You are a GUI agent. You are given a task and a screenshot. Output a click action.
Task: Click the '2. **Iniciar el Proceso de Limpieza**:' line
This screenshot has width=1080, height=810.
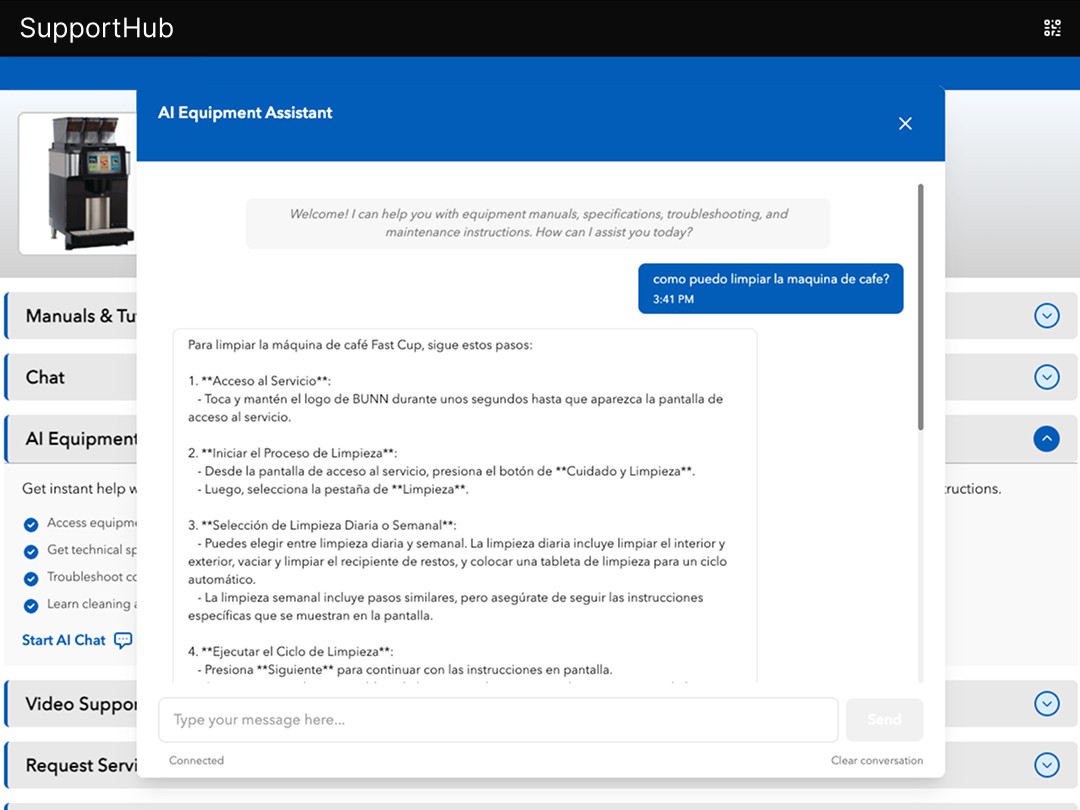pos(293,453)
